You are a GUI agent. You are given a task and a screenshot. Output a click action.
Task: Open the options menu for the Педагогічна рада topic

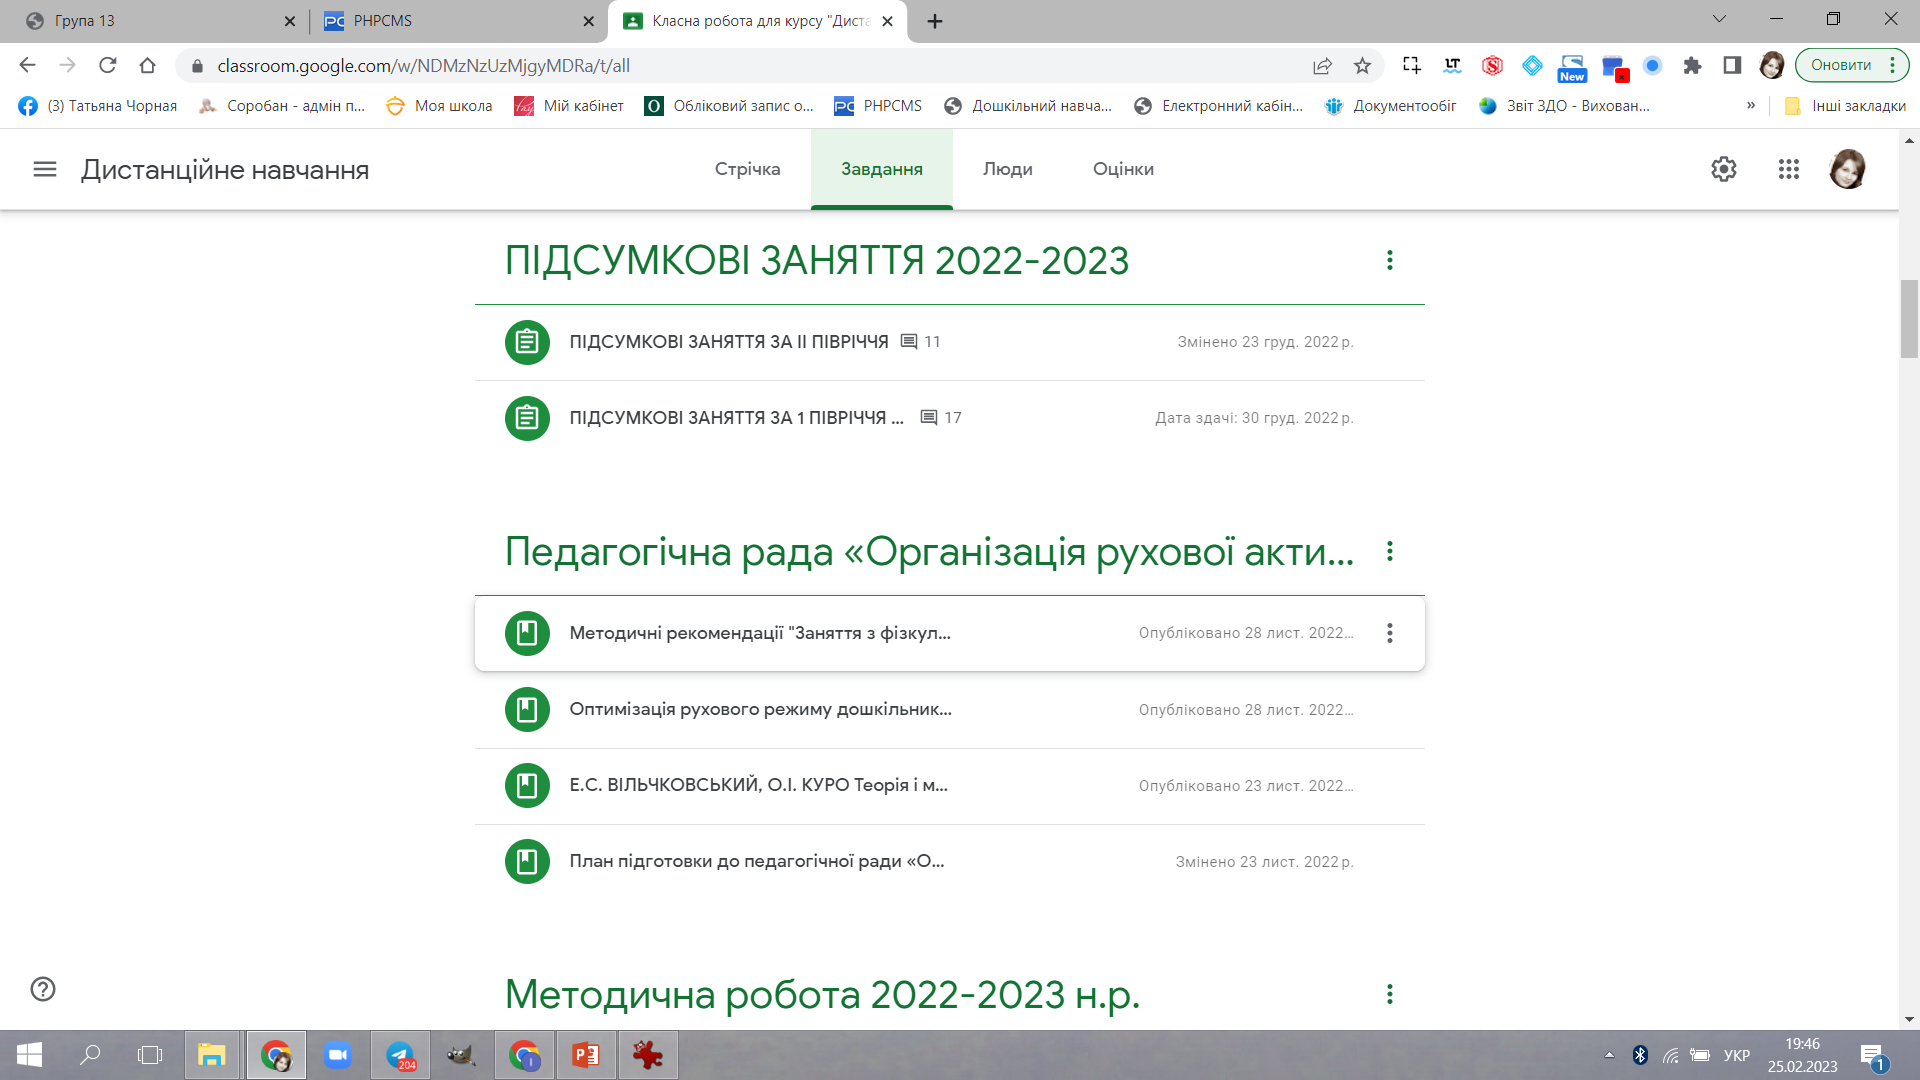[1389, 552]
